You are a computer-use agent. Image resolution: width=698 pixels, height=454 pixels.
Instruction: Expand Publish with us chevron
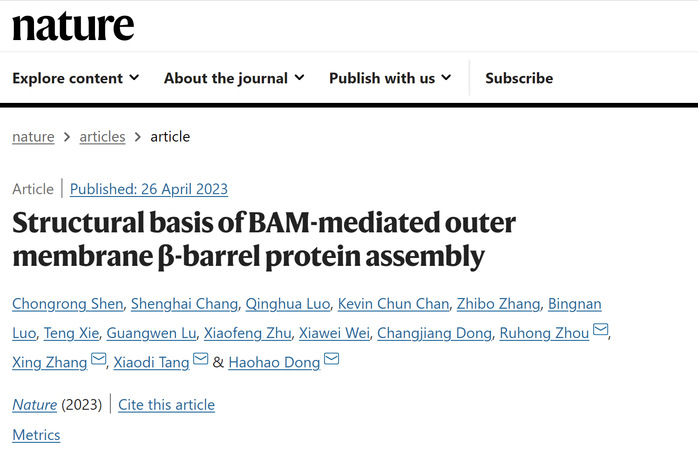pyautogui.click(x=446, y=78)
